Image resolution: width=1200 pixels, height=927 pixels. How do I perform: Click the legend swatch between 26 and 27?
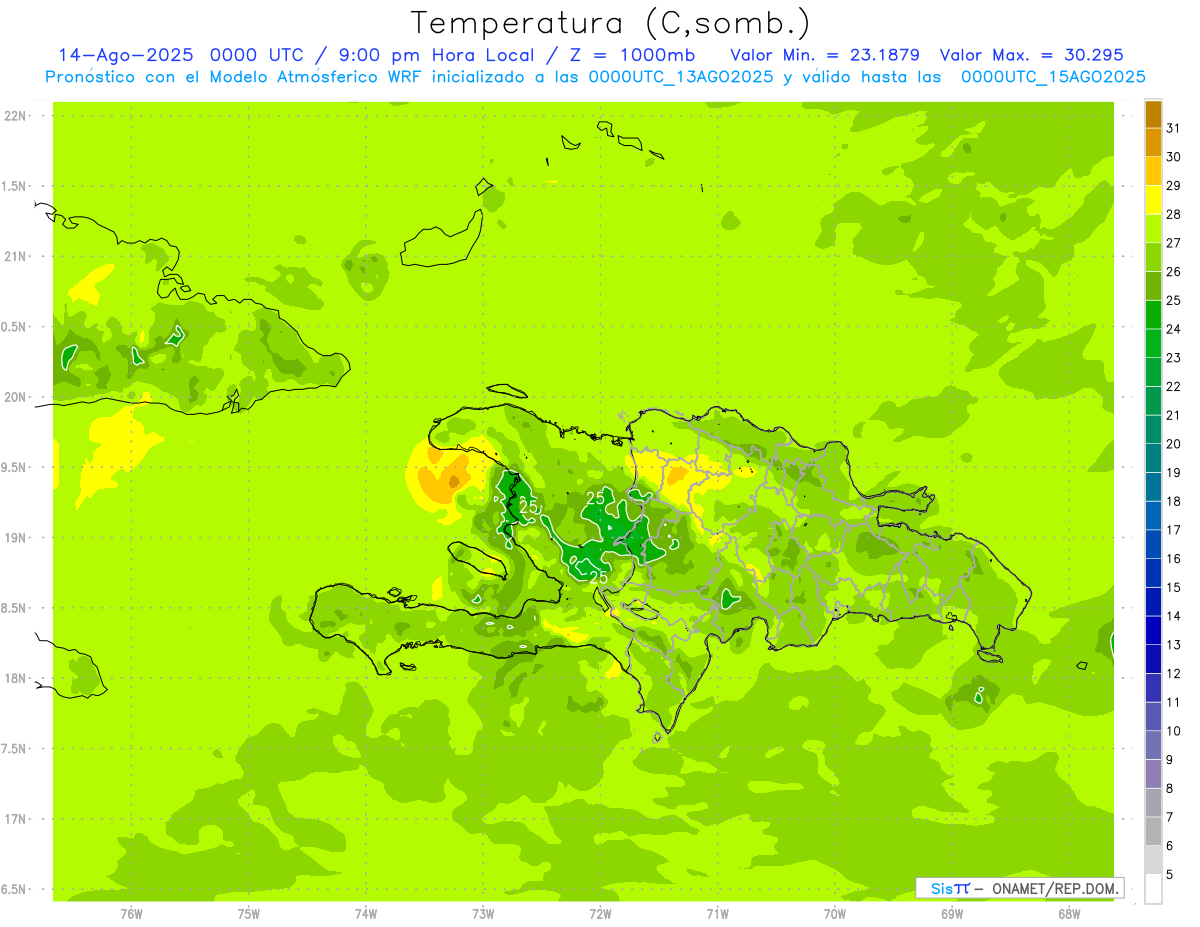click(x=1153, y=257)
